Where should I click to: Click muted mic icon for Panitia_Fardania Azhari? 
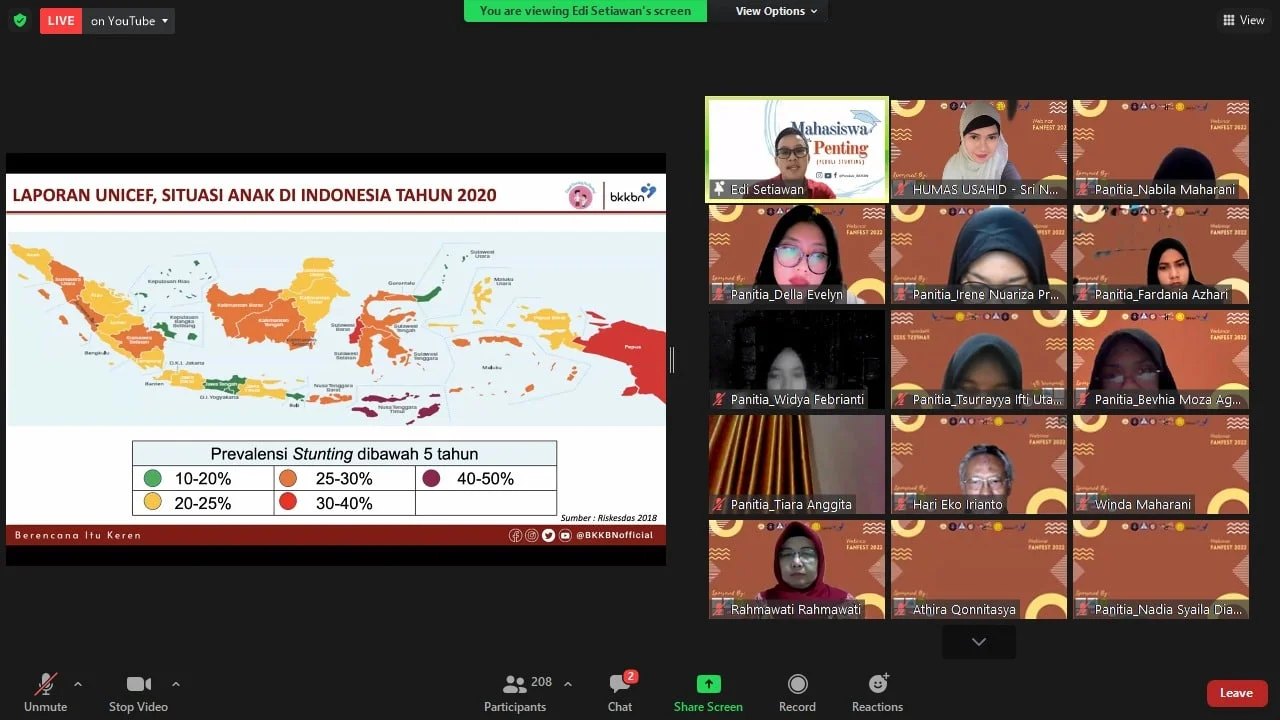(x=1083, y=294)
